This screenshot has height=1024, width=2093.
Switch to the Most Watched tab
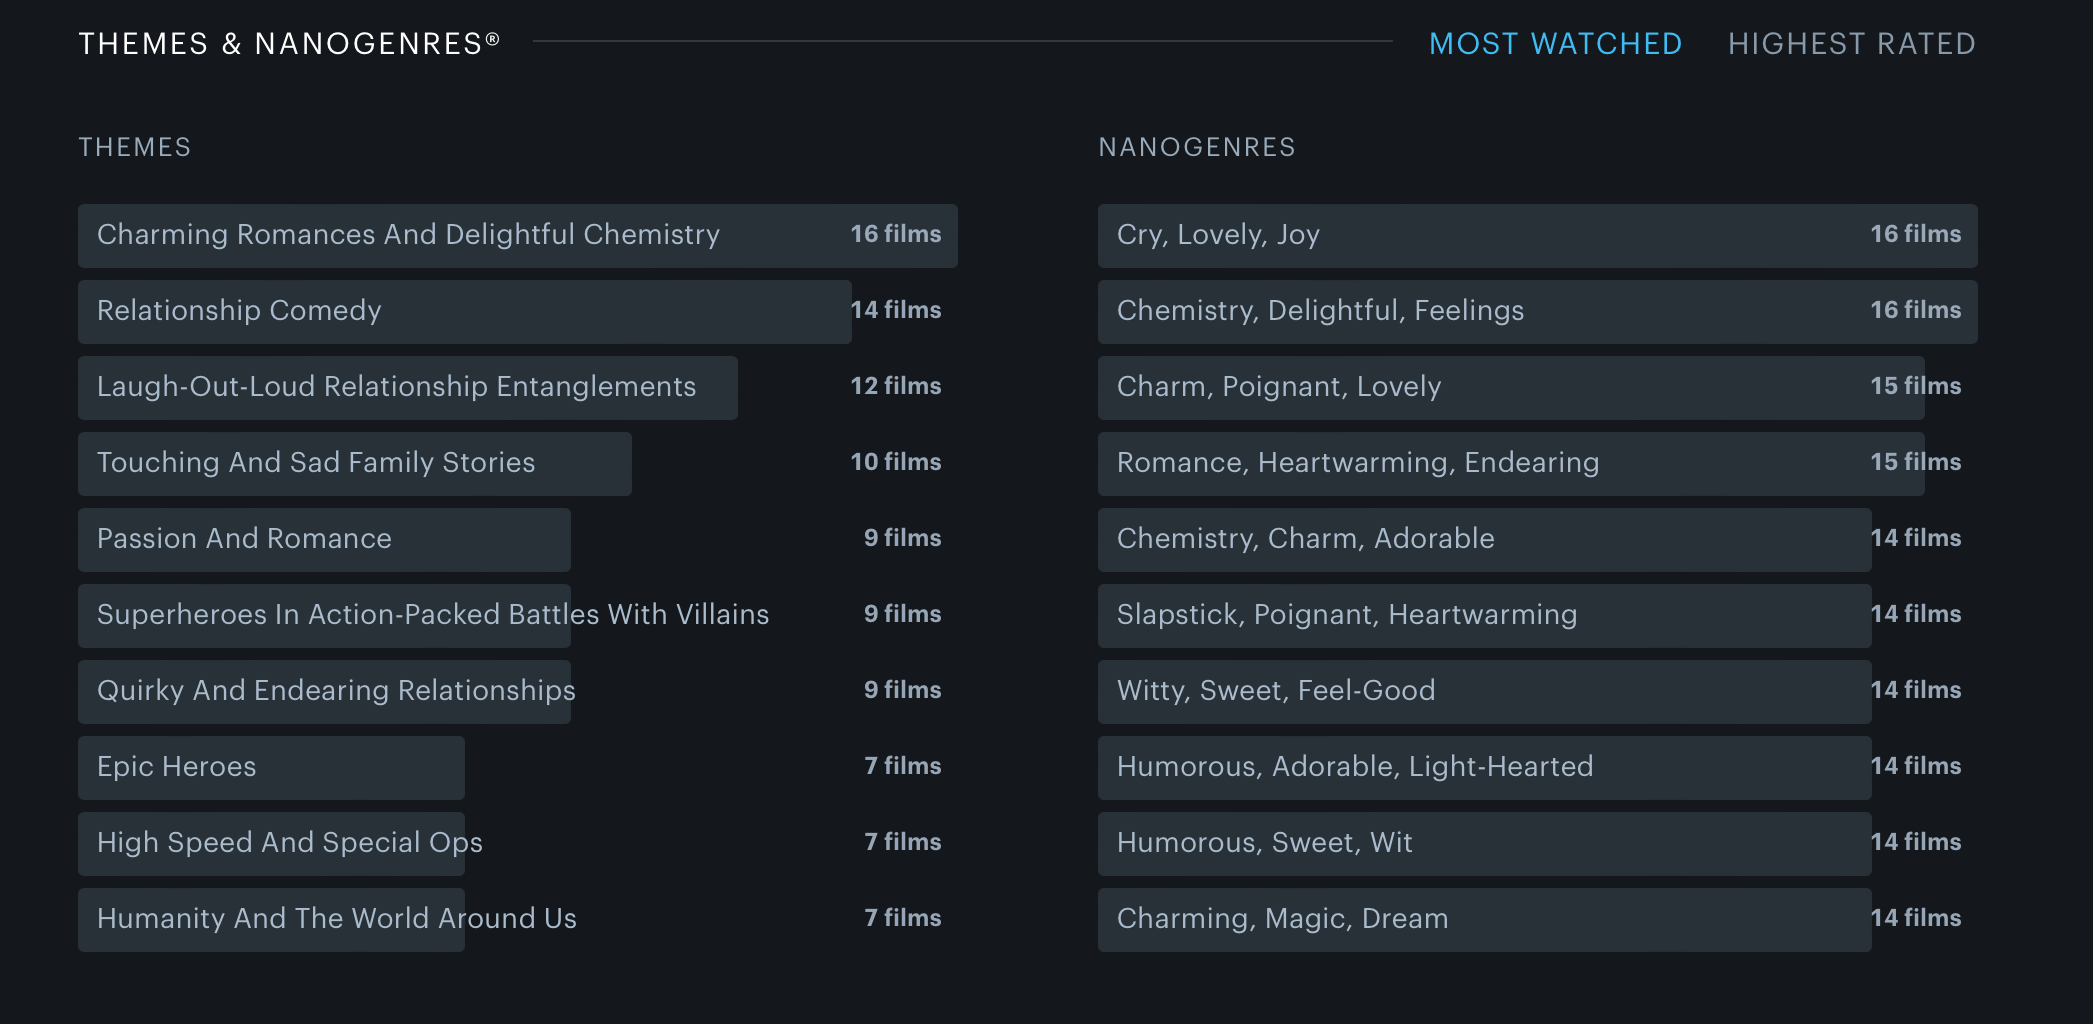click(1555, 44)
